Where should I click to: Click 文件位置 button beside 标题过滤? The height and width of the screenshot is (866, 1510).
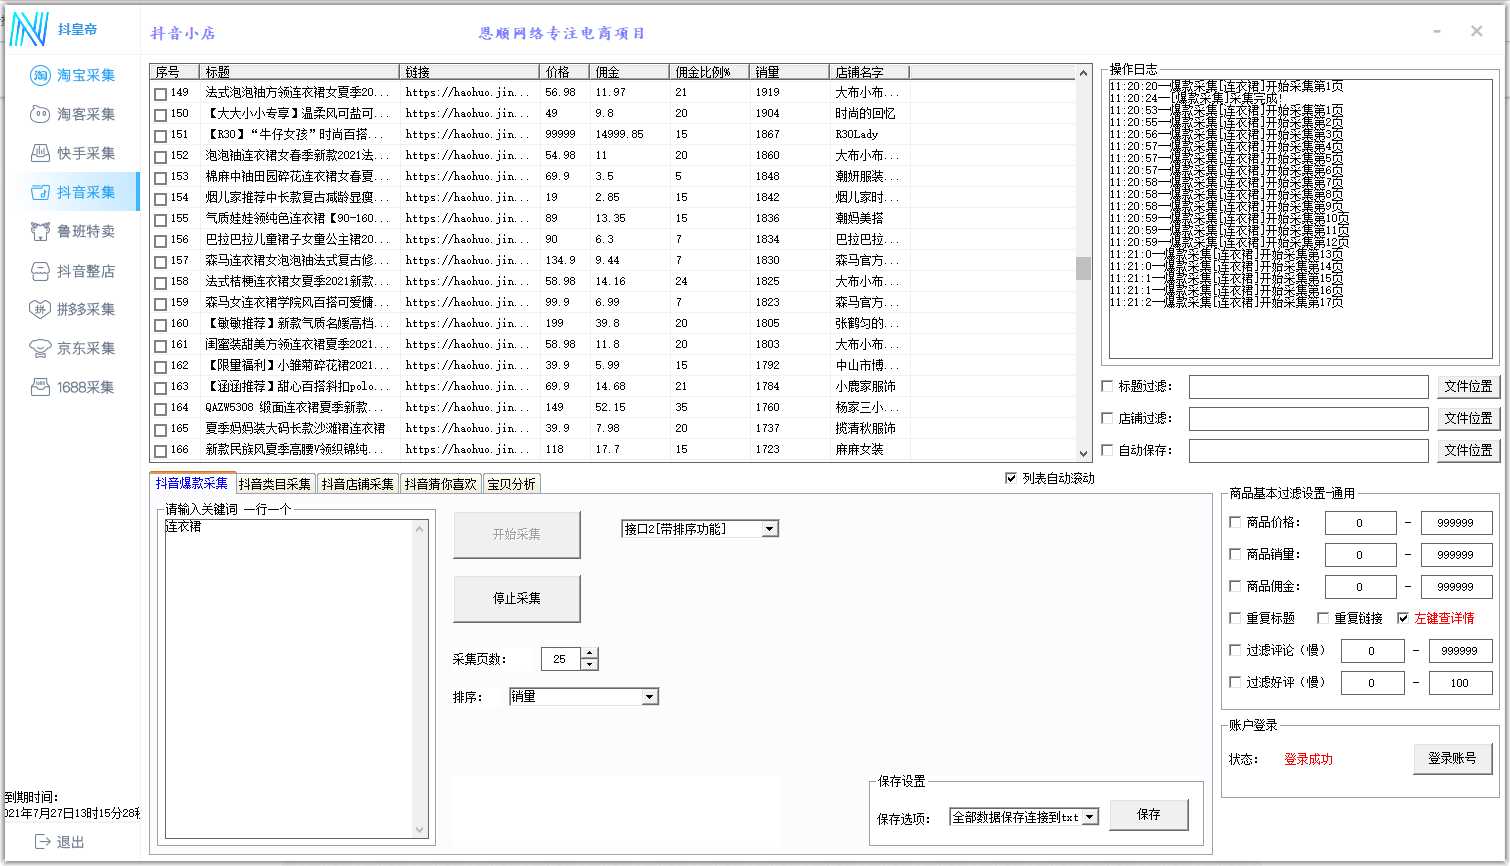(1468, 387)
